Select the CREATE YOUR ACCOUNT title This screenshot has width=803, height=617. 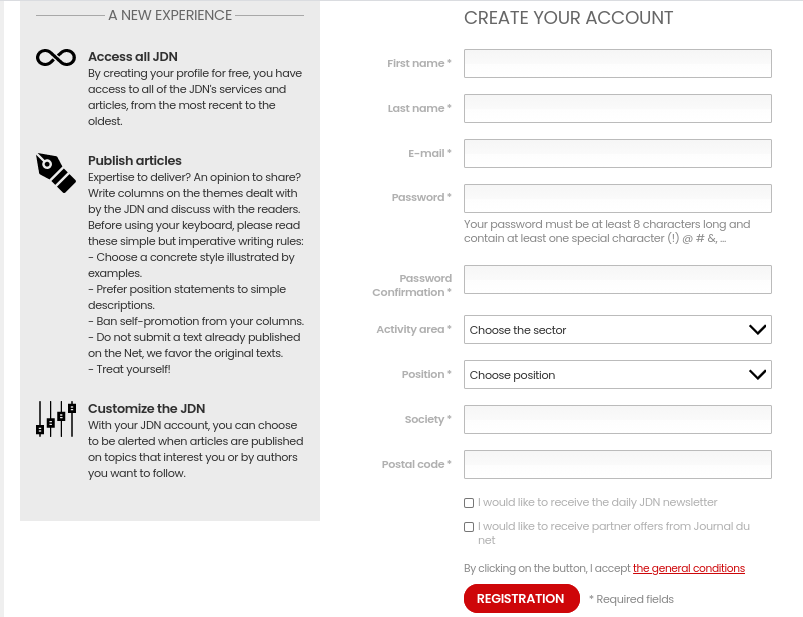click(567, 18)
